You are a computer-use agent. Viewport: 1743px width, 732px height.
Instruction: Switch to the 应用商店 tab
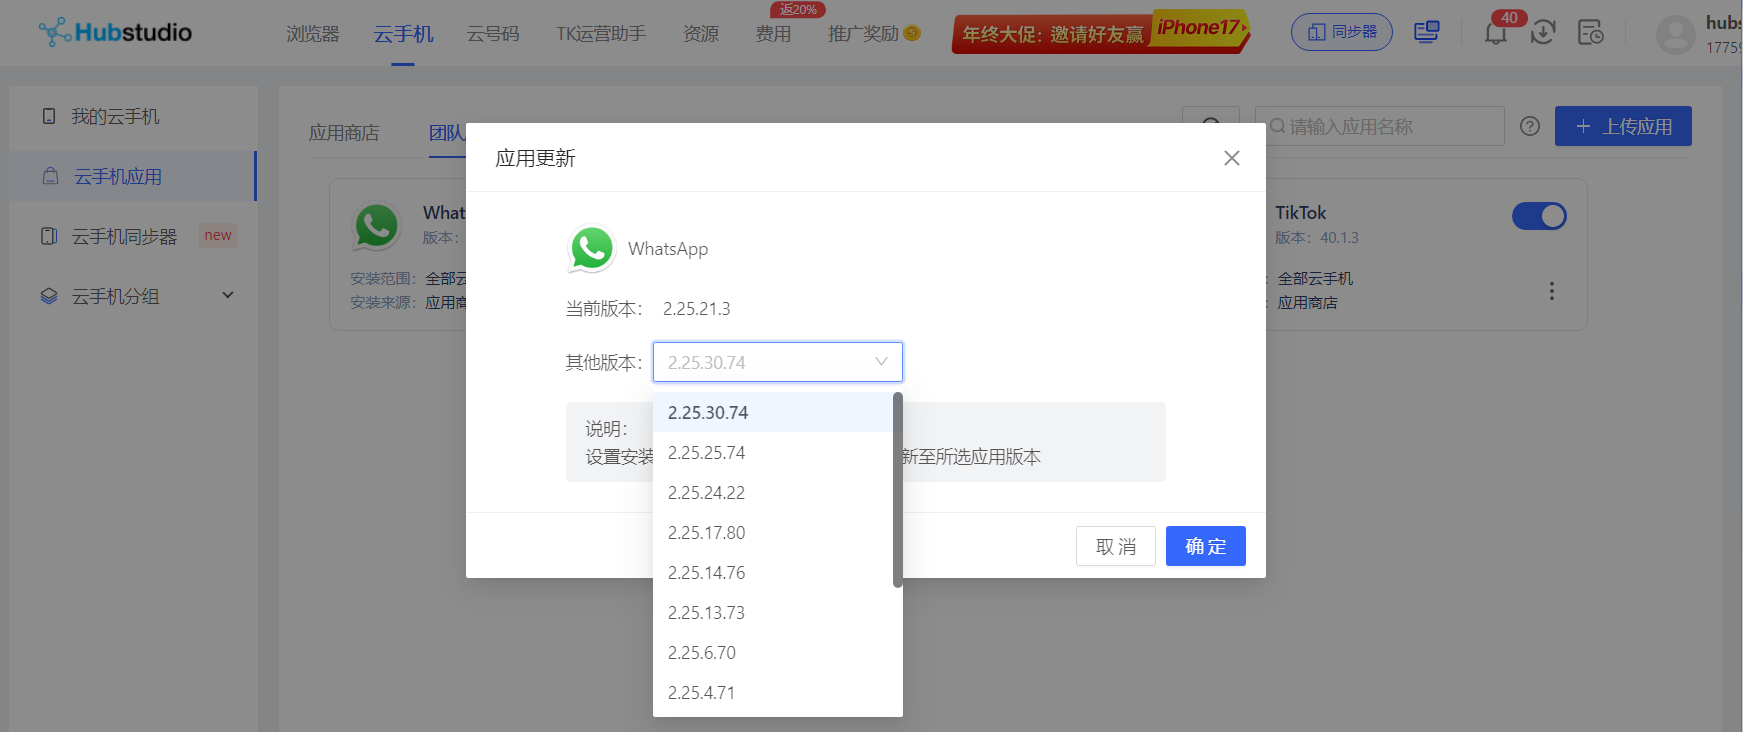[344, 133]
